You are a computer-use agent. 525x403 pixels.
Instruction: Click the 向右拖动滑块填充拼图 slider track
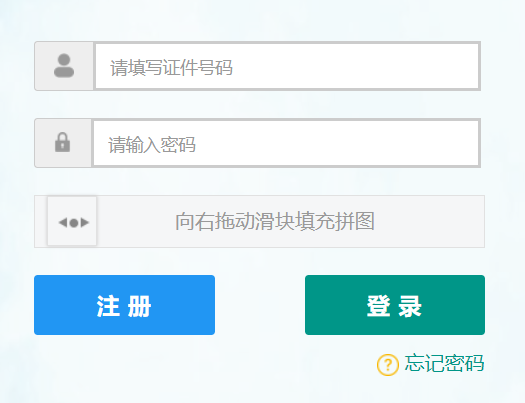tap(259, 222)
